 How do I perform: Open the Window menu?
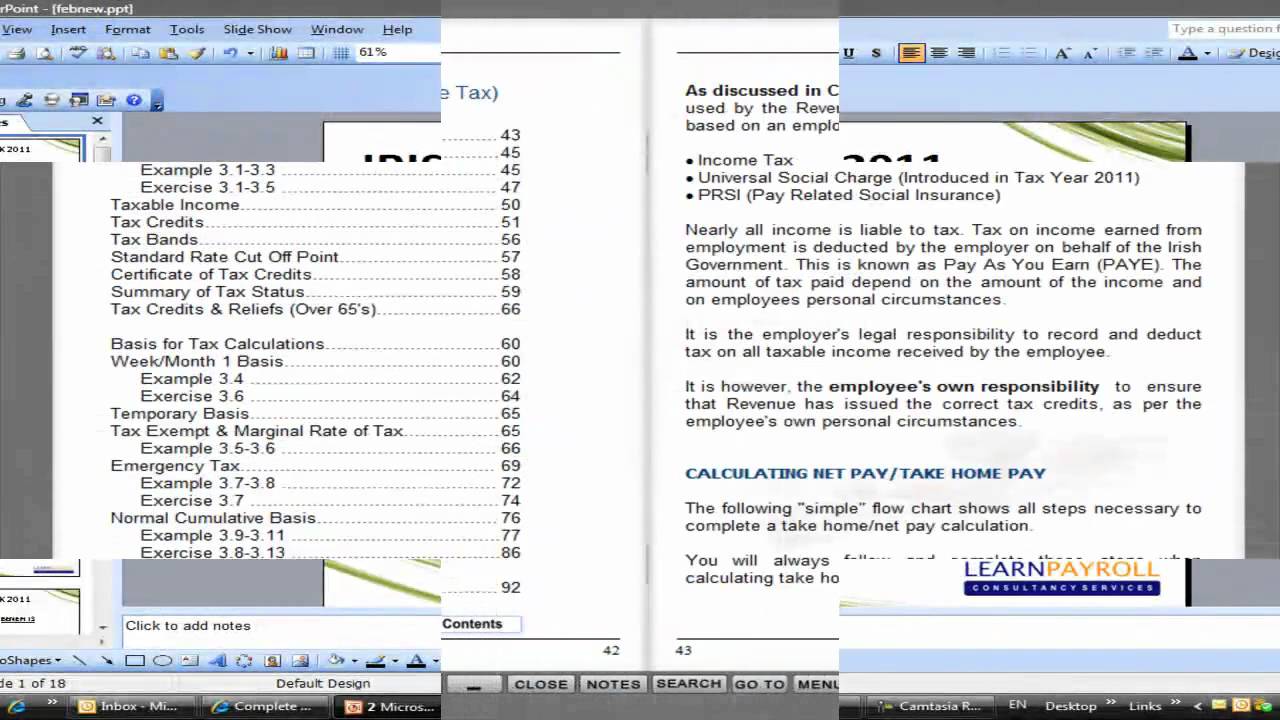pyautogui.click(x=336, y=29)
